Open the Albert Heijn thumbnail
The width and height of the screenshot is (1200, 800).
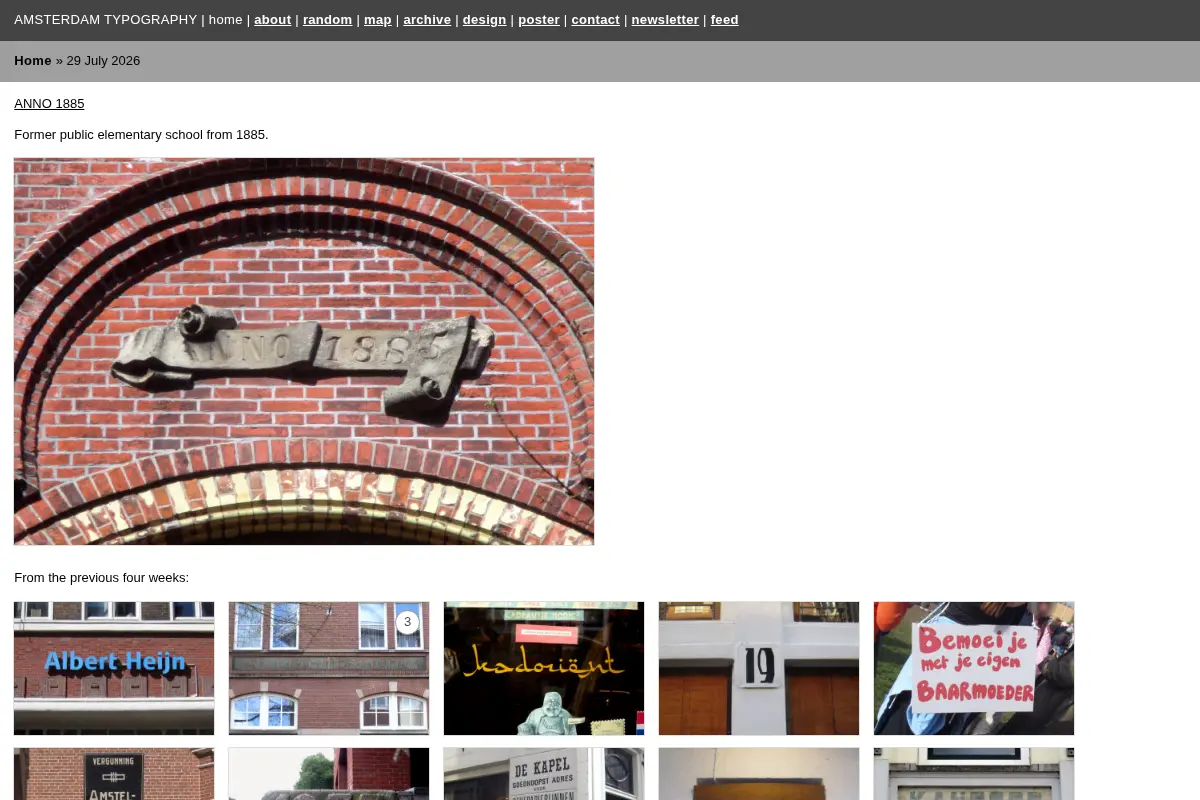point(114,668)
